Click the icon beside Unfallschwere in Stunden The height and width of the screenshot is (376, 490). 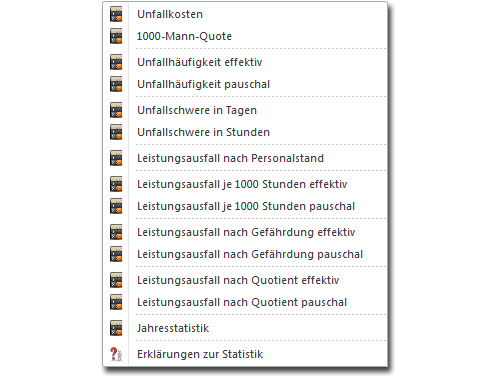pos(116,132)
